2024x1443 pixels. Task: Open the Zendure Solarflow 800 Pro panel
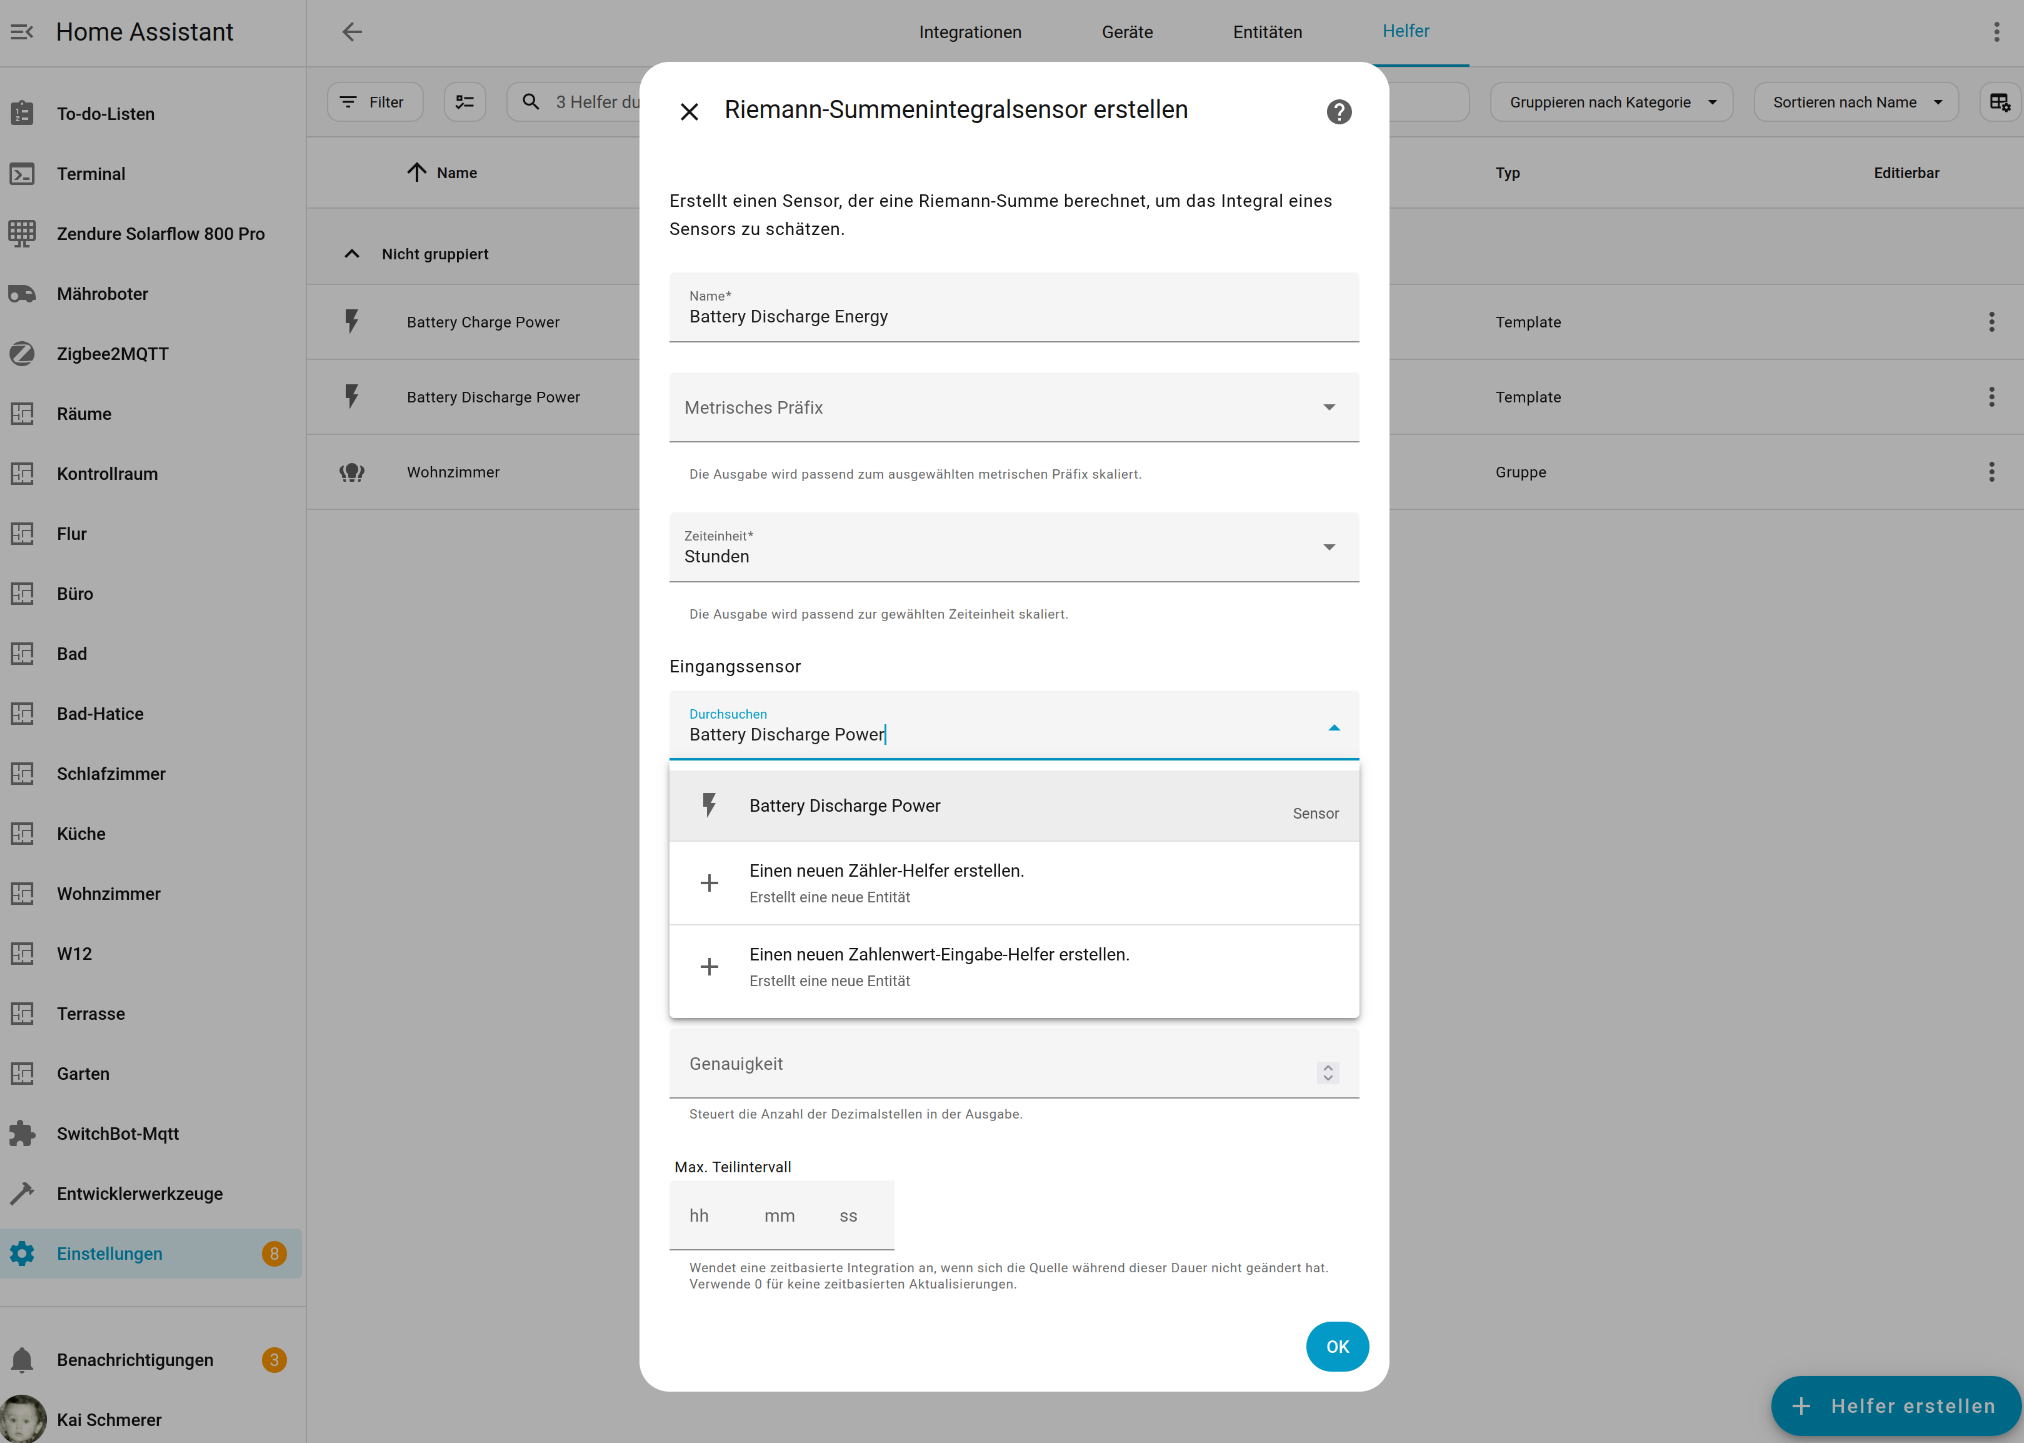pyautogui.click(x=160, y=234)
